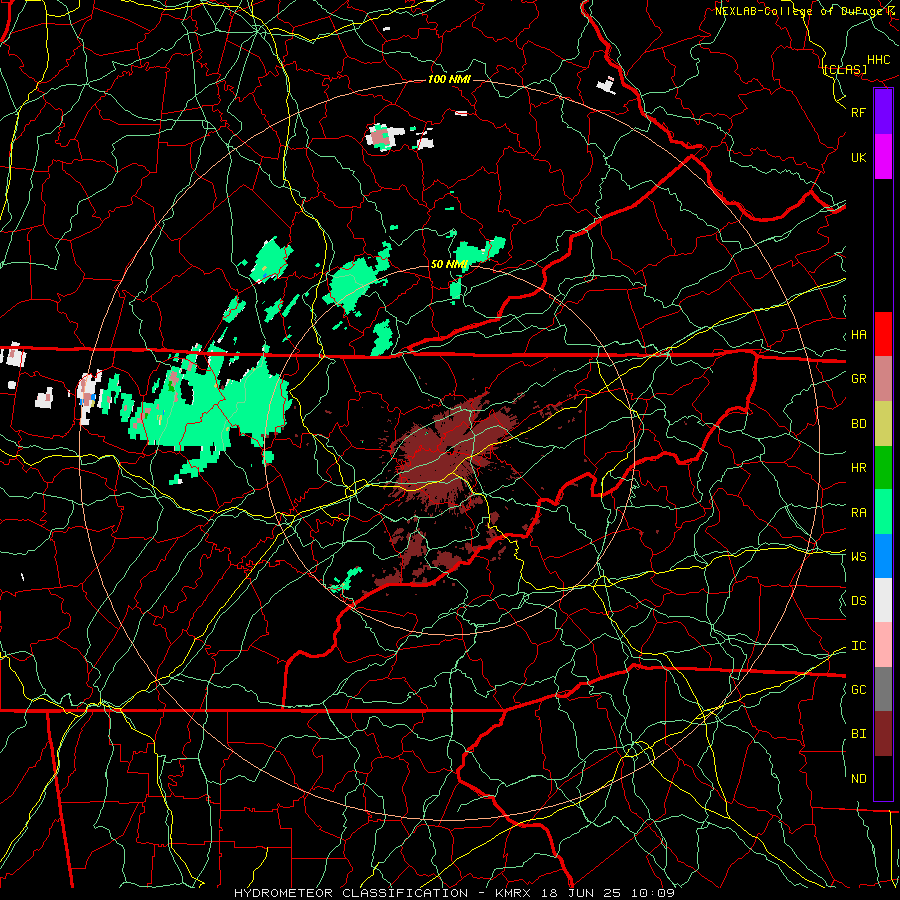Viewport: 900px width, 900px height.
Task: Click the BI brown legend swatch
Action: tap(883, 734)
